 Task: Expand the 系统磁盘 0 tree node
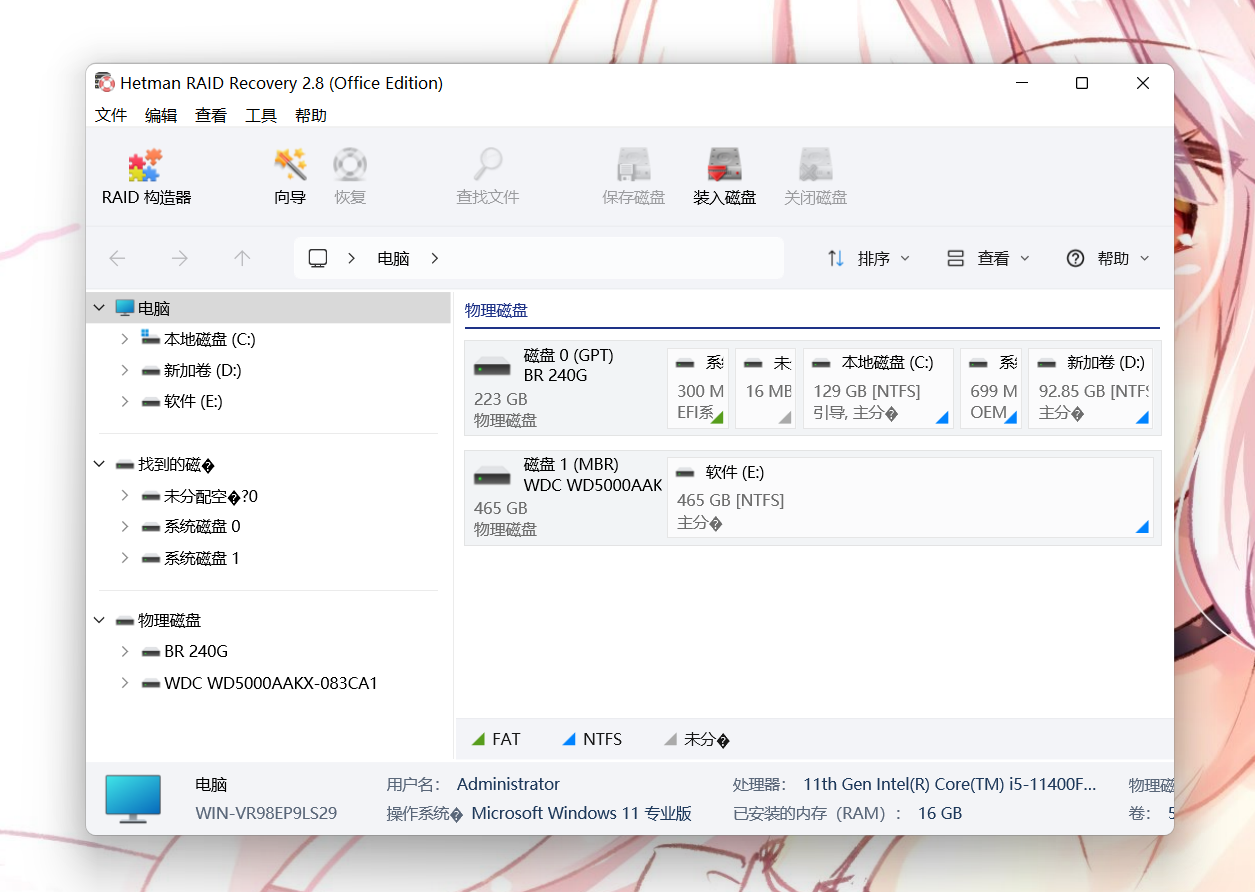point(124,526)
